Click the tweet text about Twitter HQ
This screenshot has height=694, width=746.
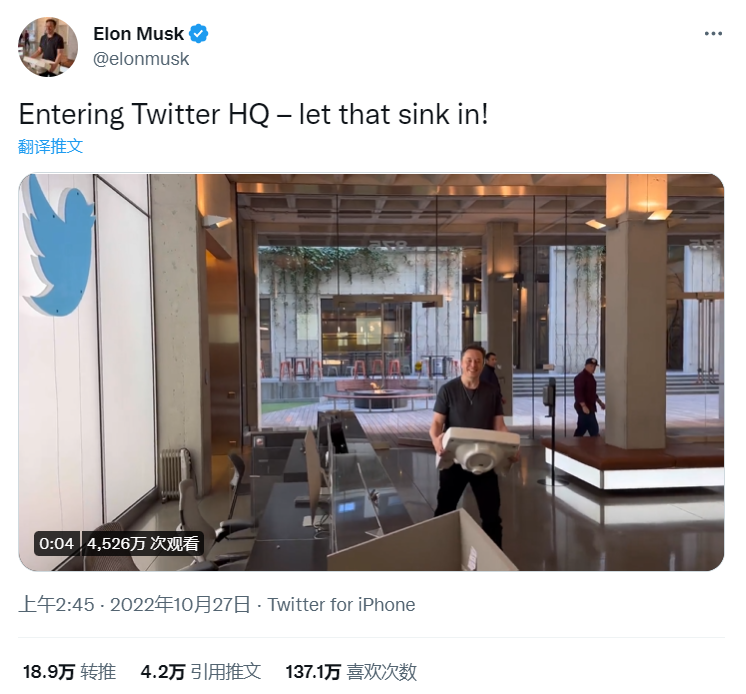point(253,114)
